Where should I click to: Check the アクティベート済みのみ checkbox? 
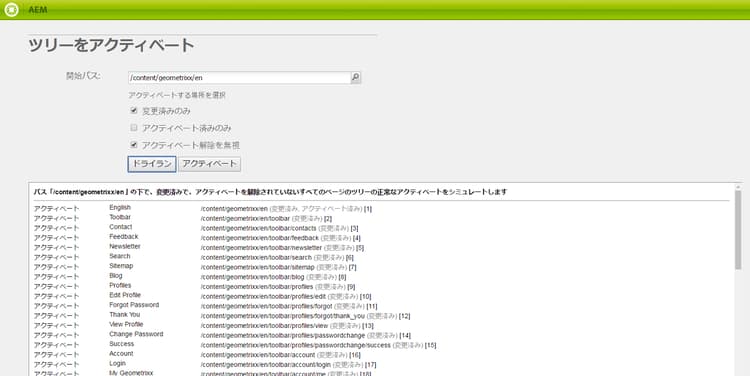click(x=134, y=128)
